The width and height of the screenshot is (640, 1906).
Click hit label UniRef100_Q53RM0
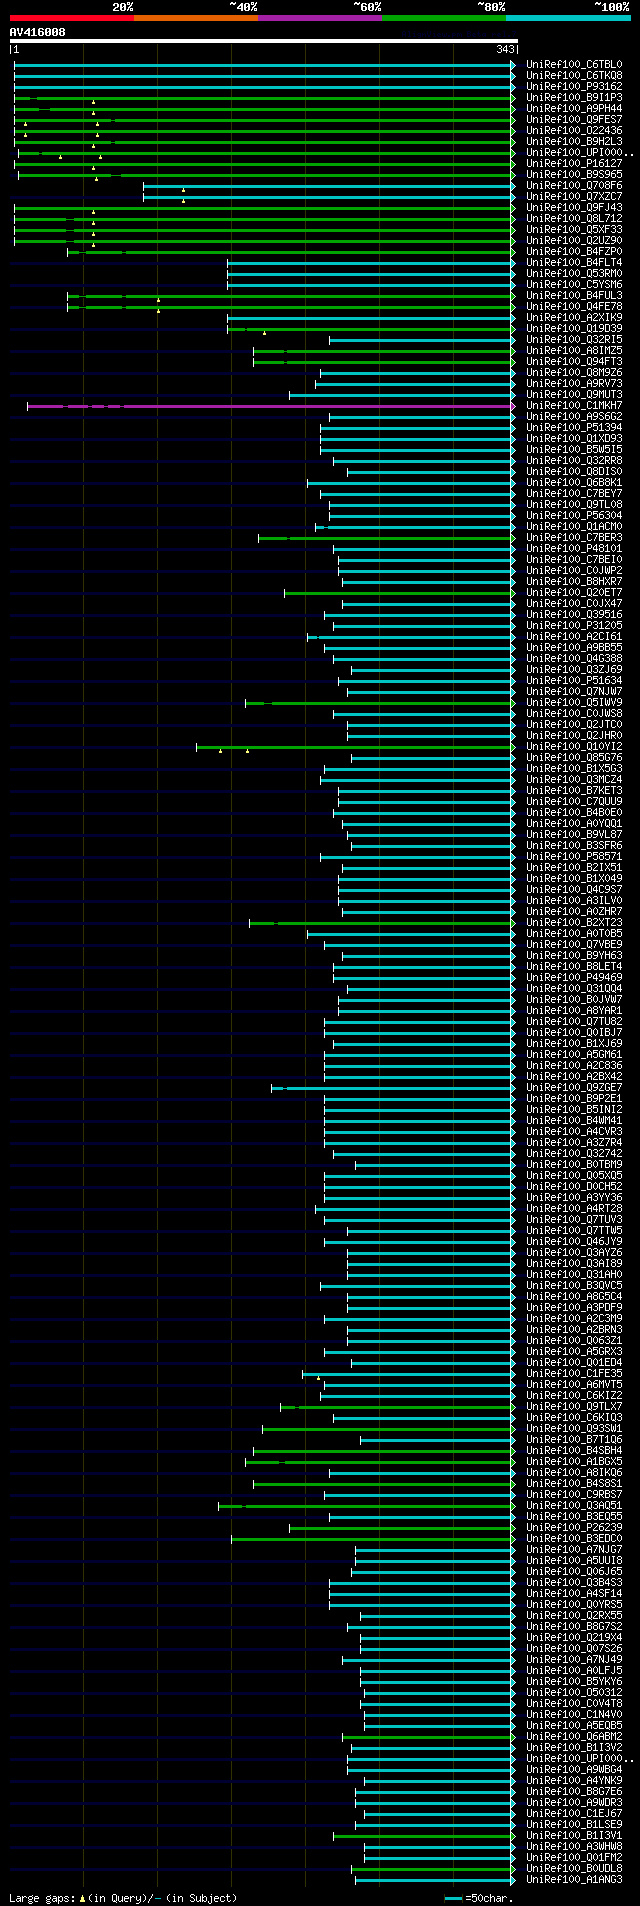point(574,274)
